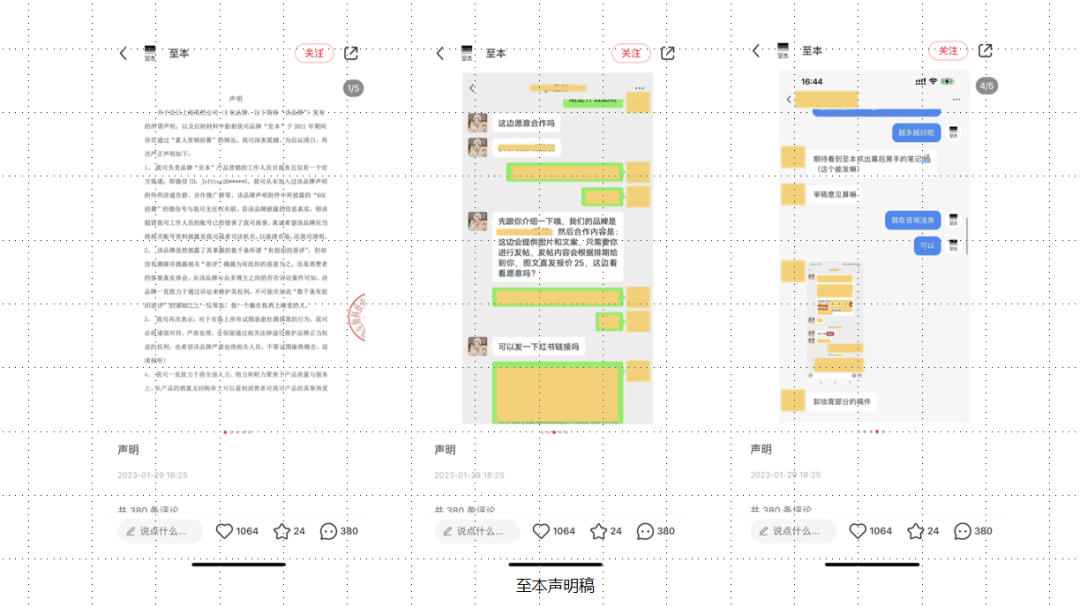Open comments bubble in the right post

(962, 531)
